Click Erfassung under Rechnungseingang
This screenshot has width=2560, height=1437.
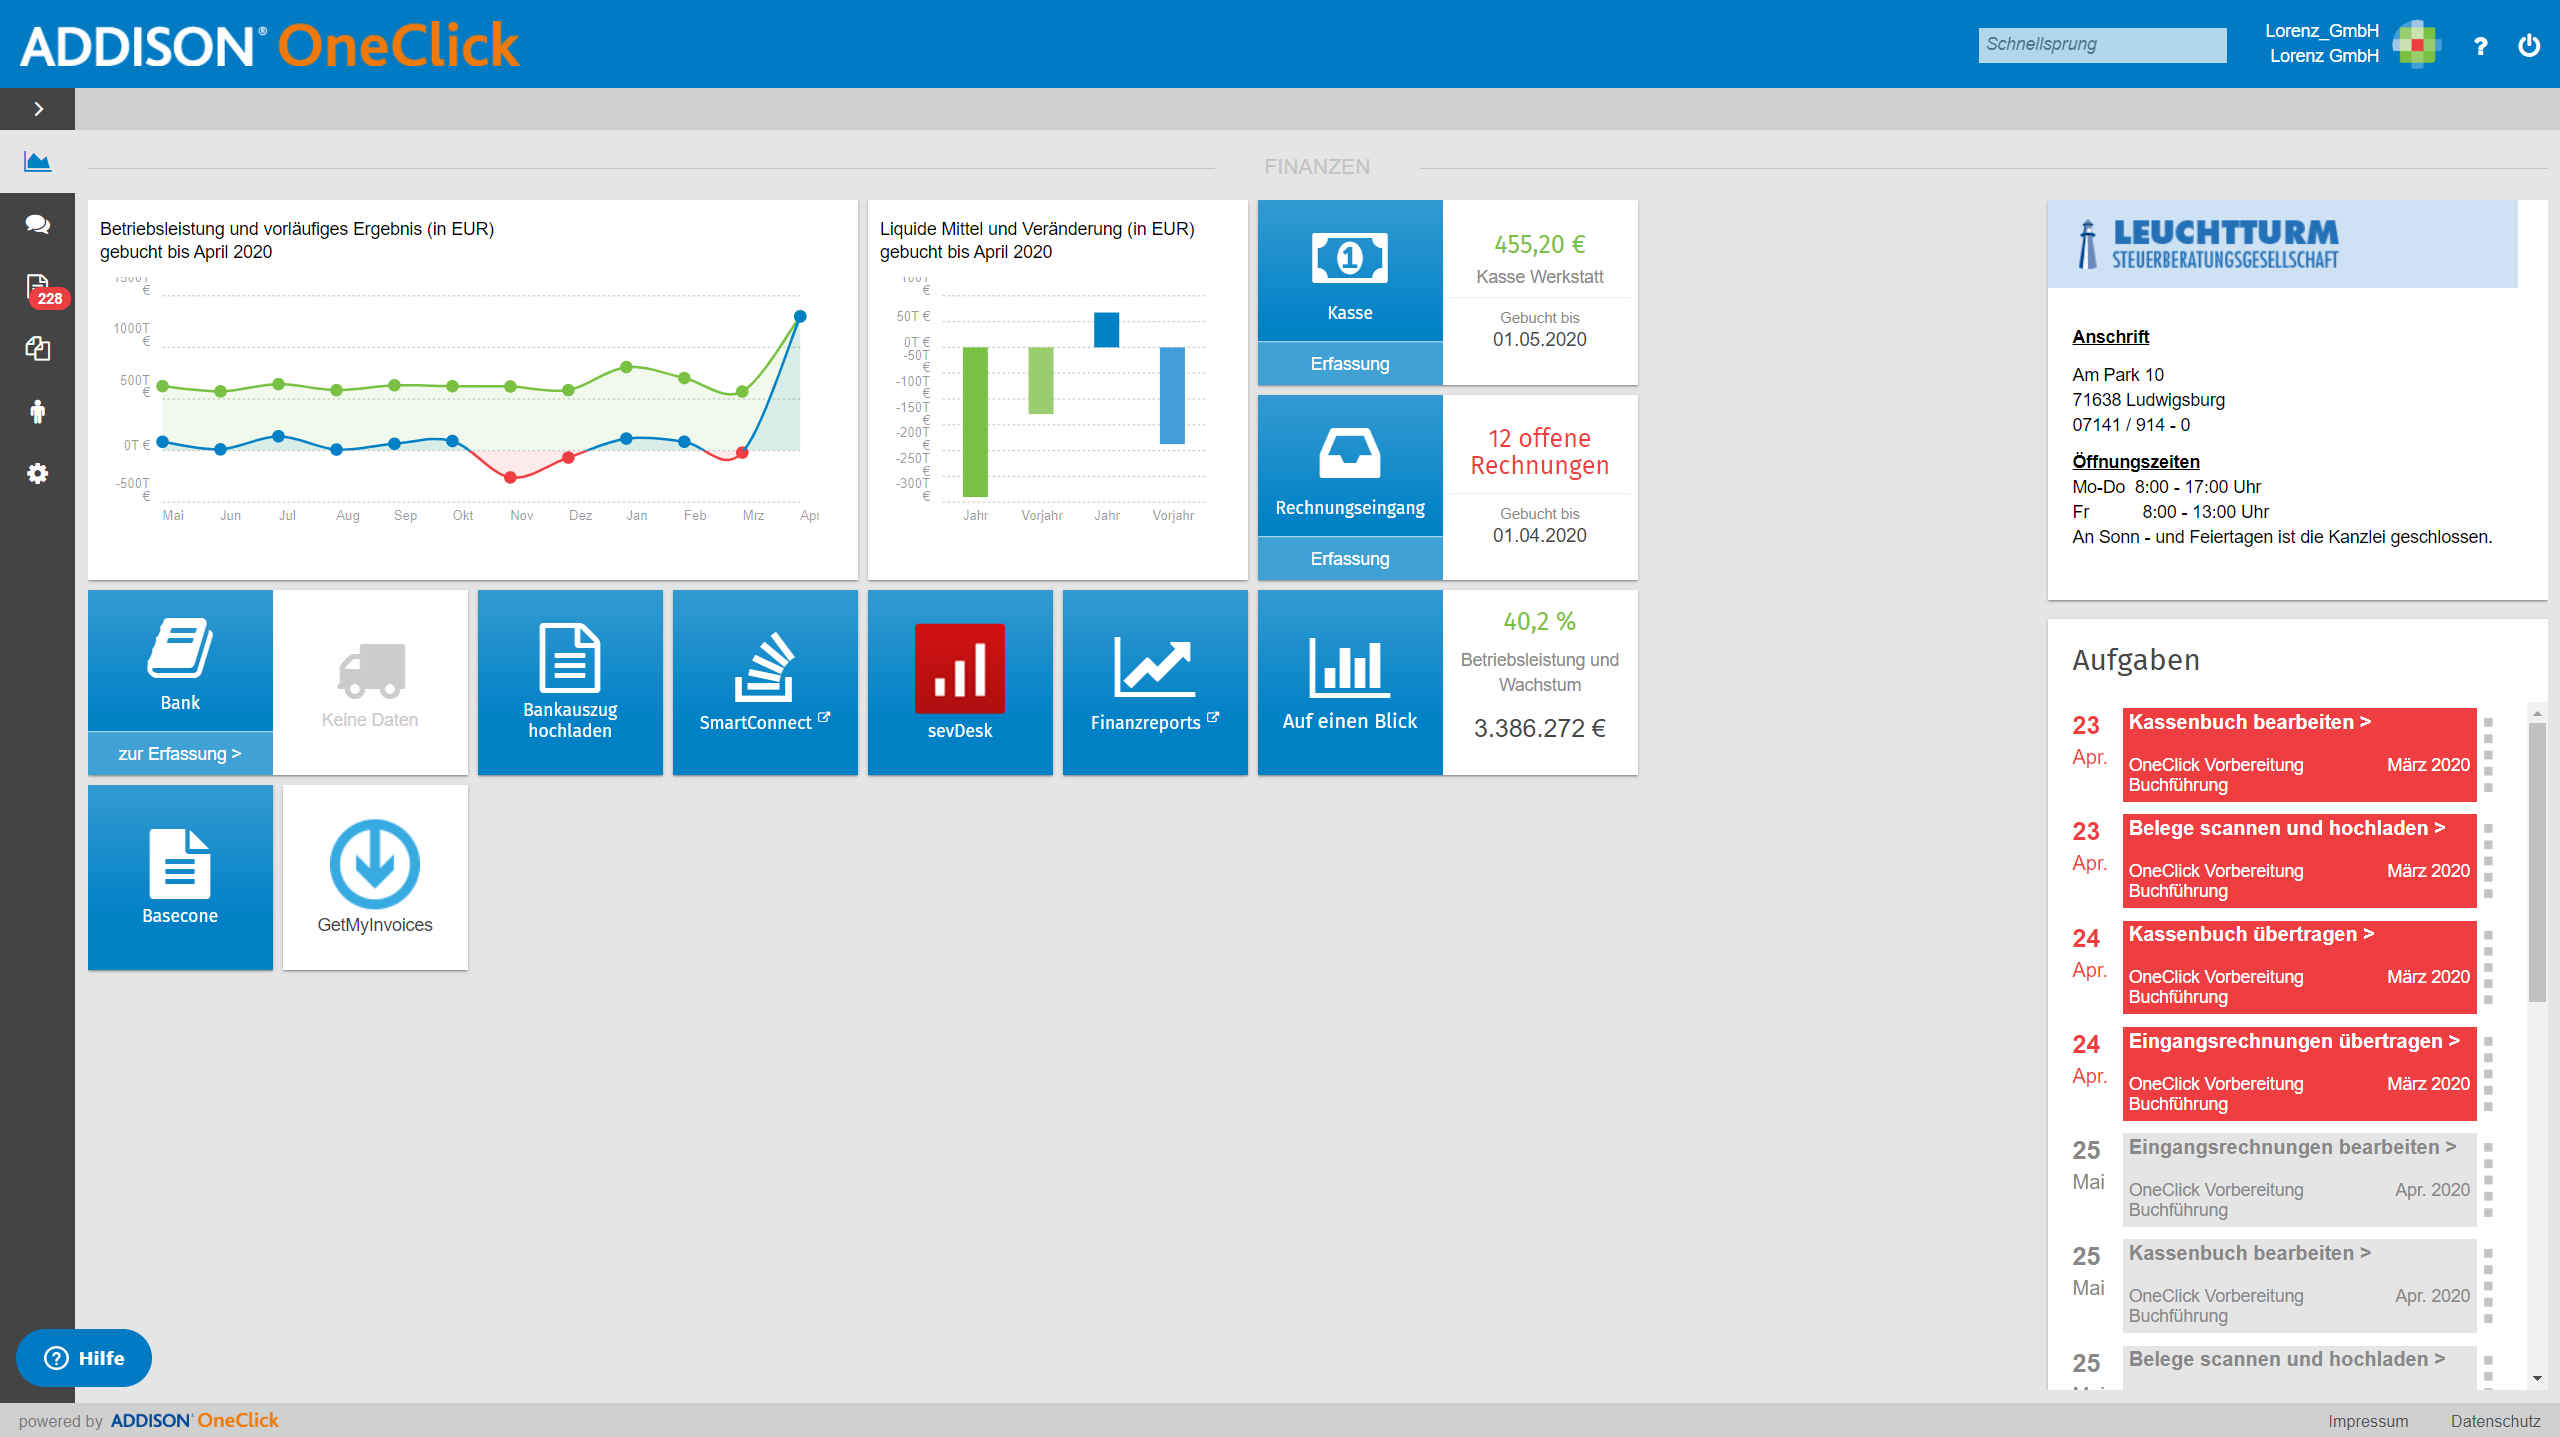click(x=1350, y=559)
